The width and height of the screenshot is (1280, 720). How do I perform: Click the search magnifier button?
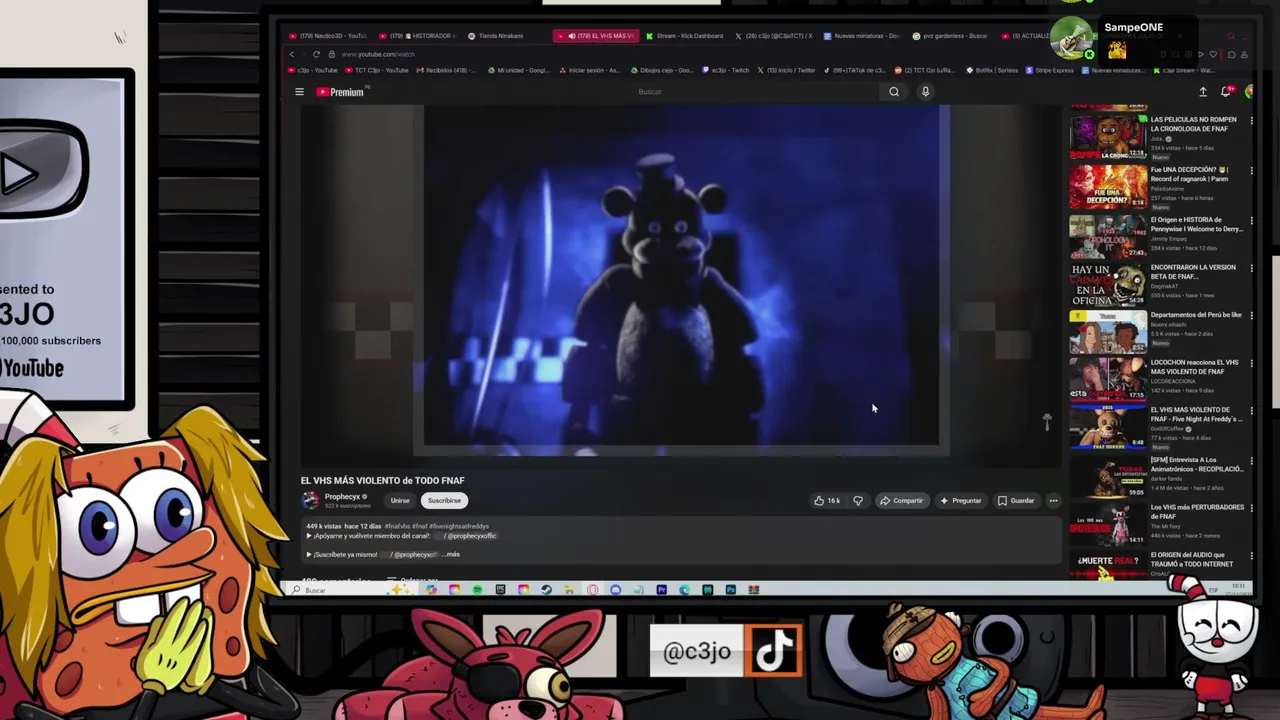(894, 92)
